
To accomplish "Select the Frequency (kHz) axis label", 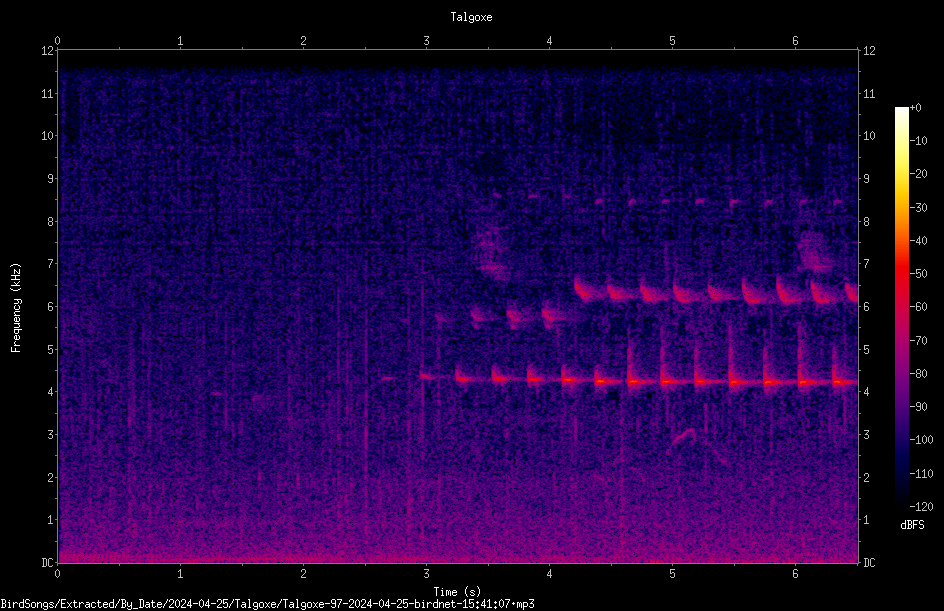I will click(x=16, y=308).
